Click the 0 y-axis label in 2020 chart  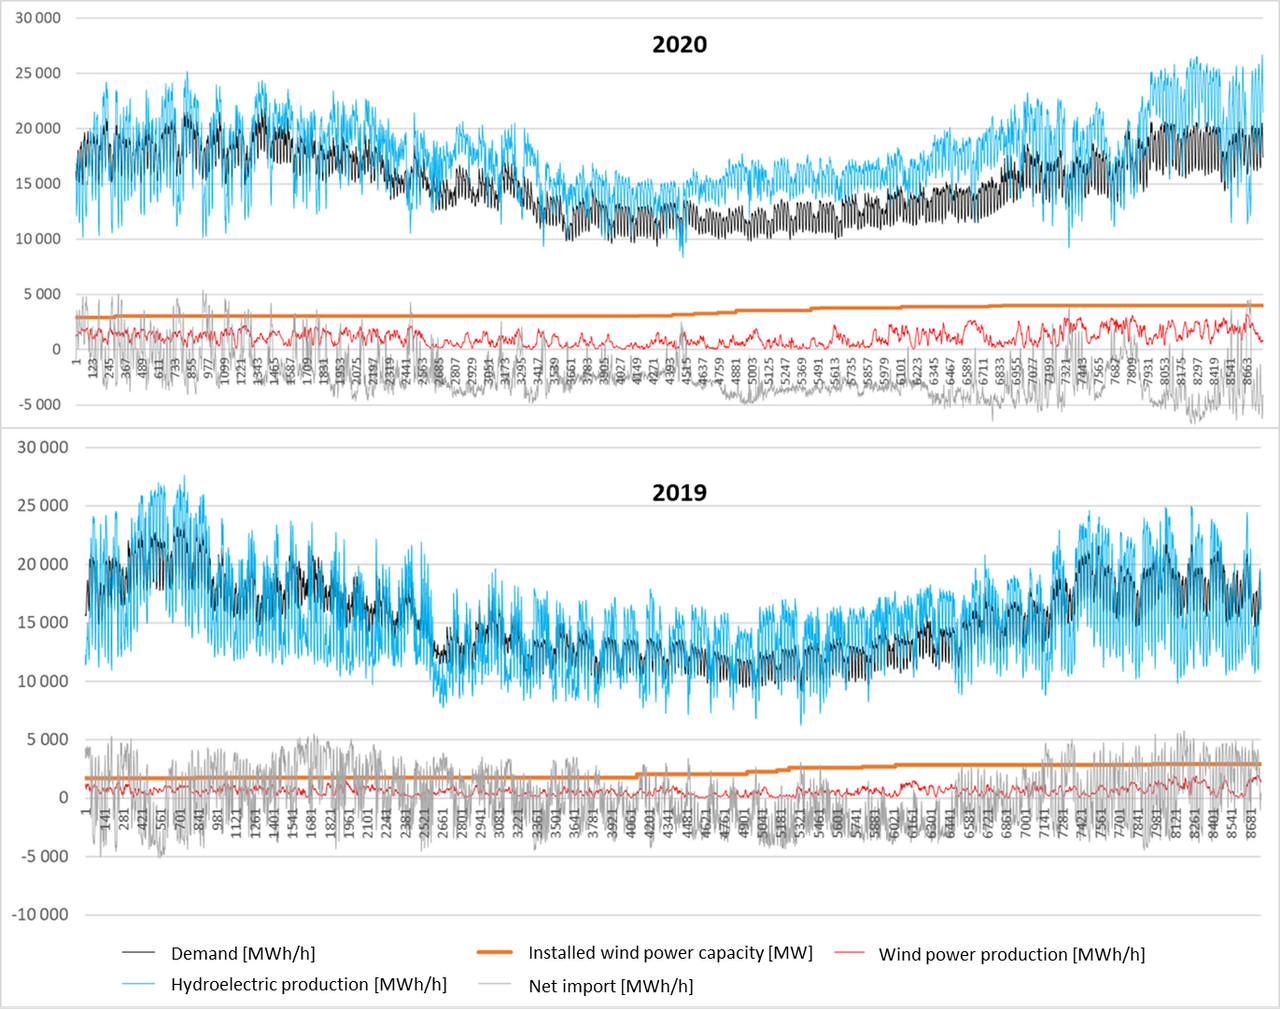pos(56,350)
